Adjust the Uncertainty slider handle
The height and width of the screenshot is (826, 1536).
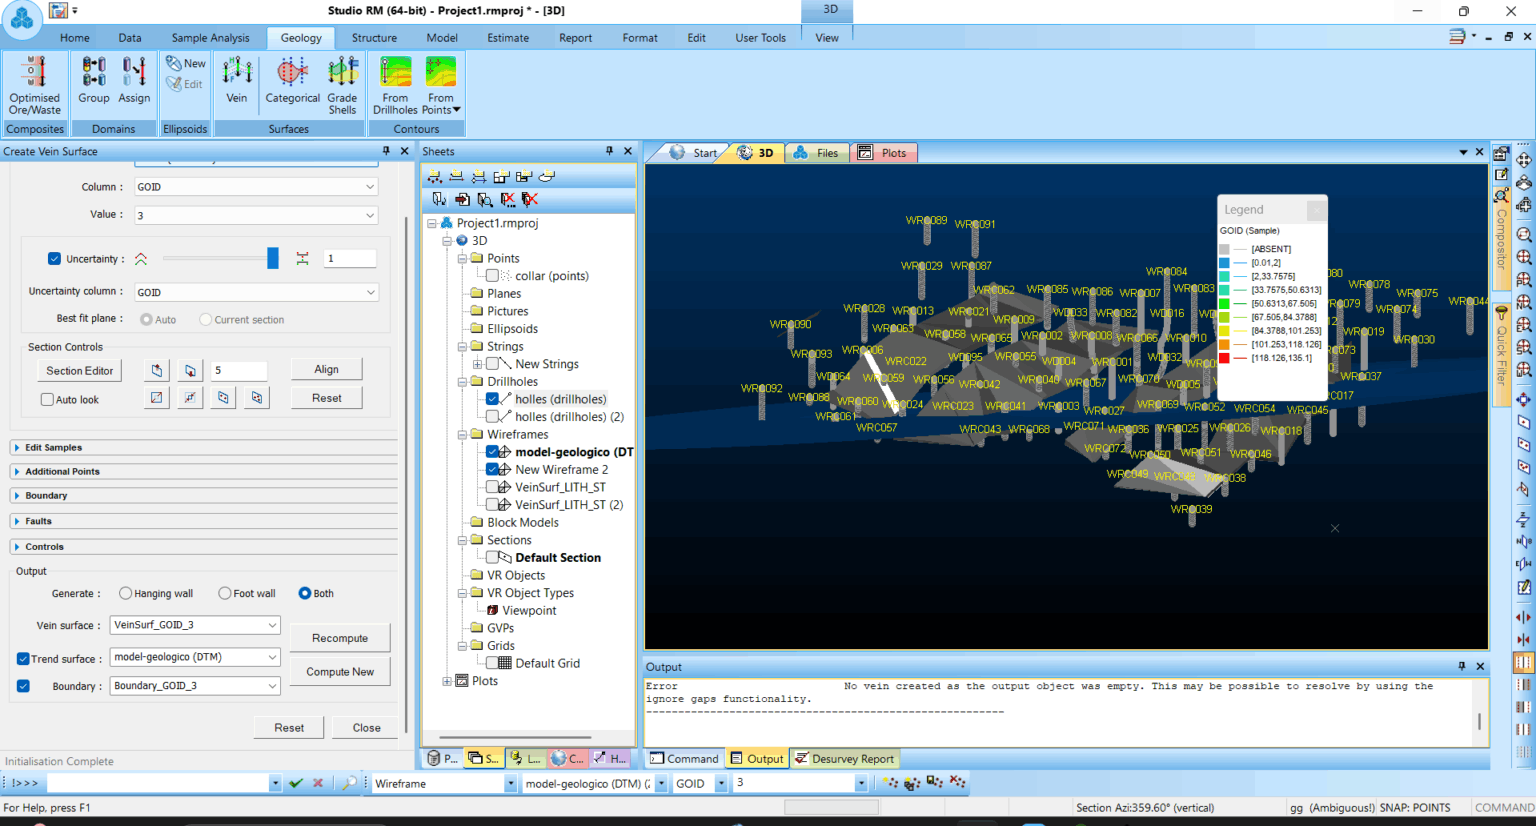(x=273, y=259)
